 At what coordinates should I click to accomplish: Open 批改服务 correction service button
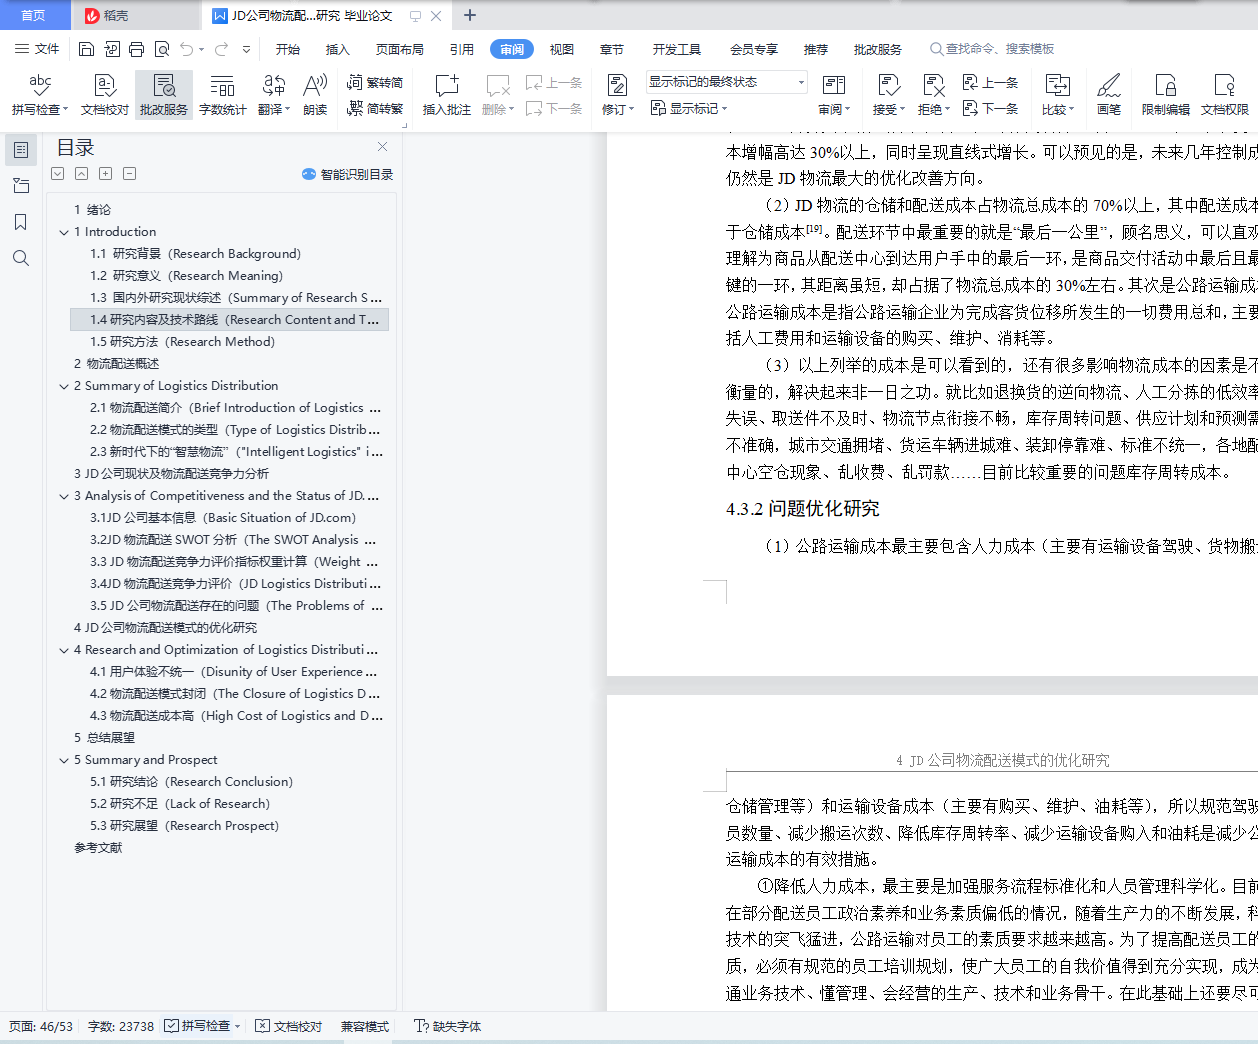(164, 95)
